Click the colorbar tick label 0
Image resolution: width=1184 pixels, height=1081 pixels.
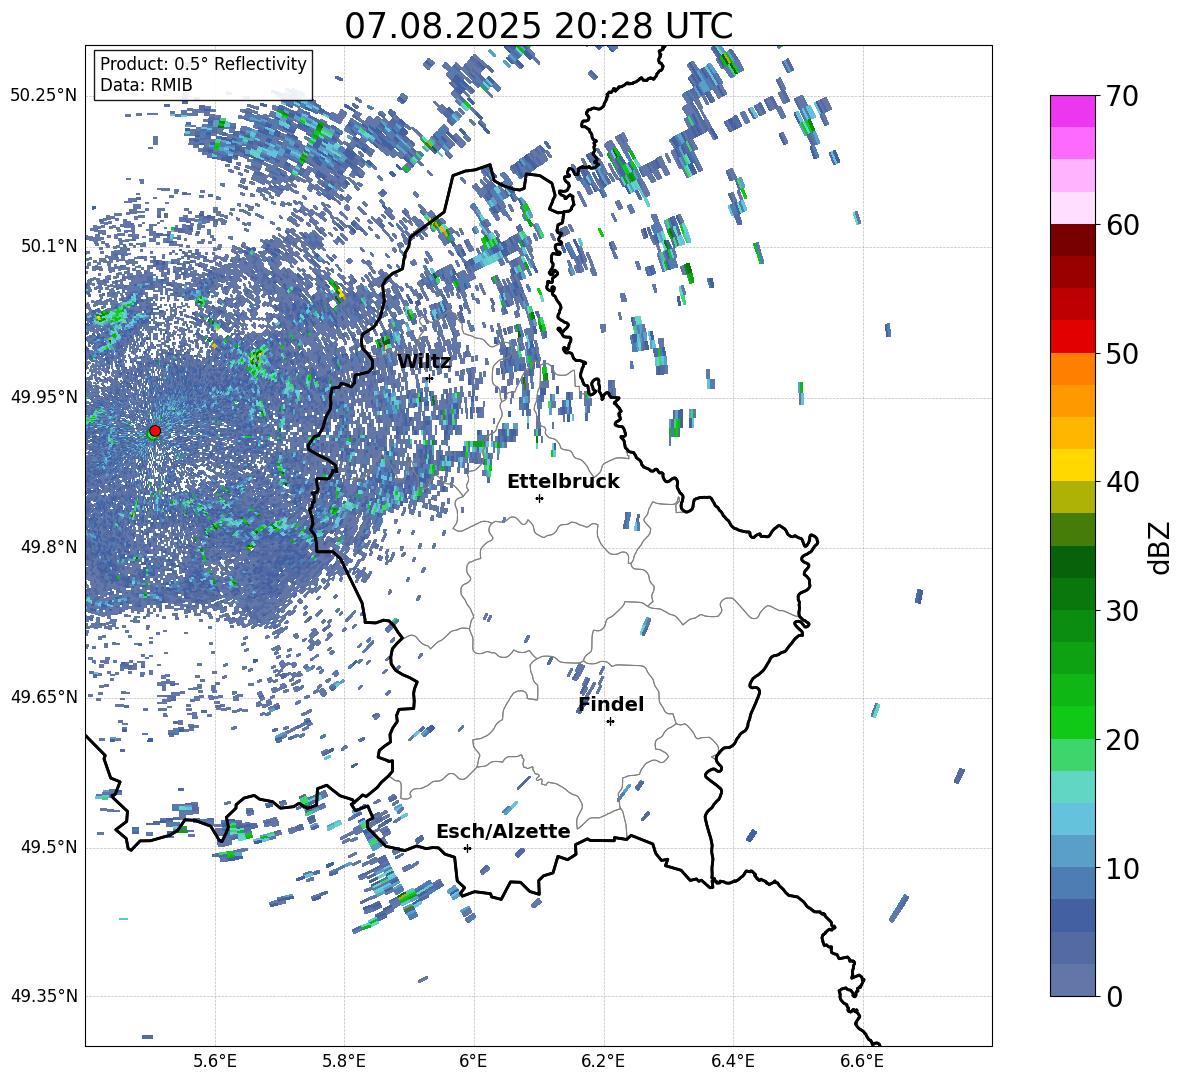pyautogui.click(x=1114, y=997)
